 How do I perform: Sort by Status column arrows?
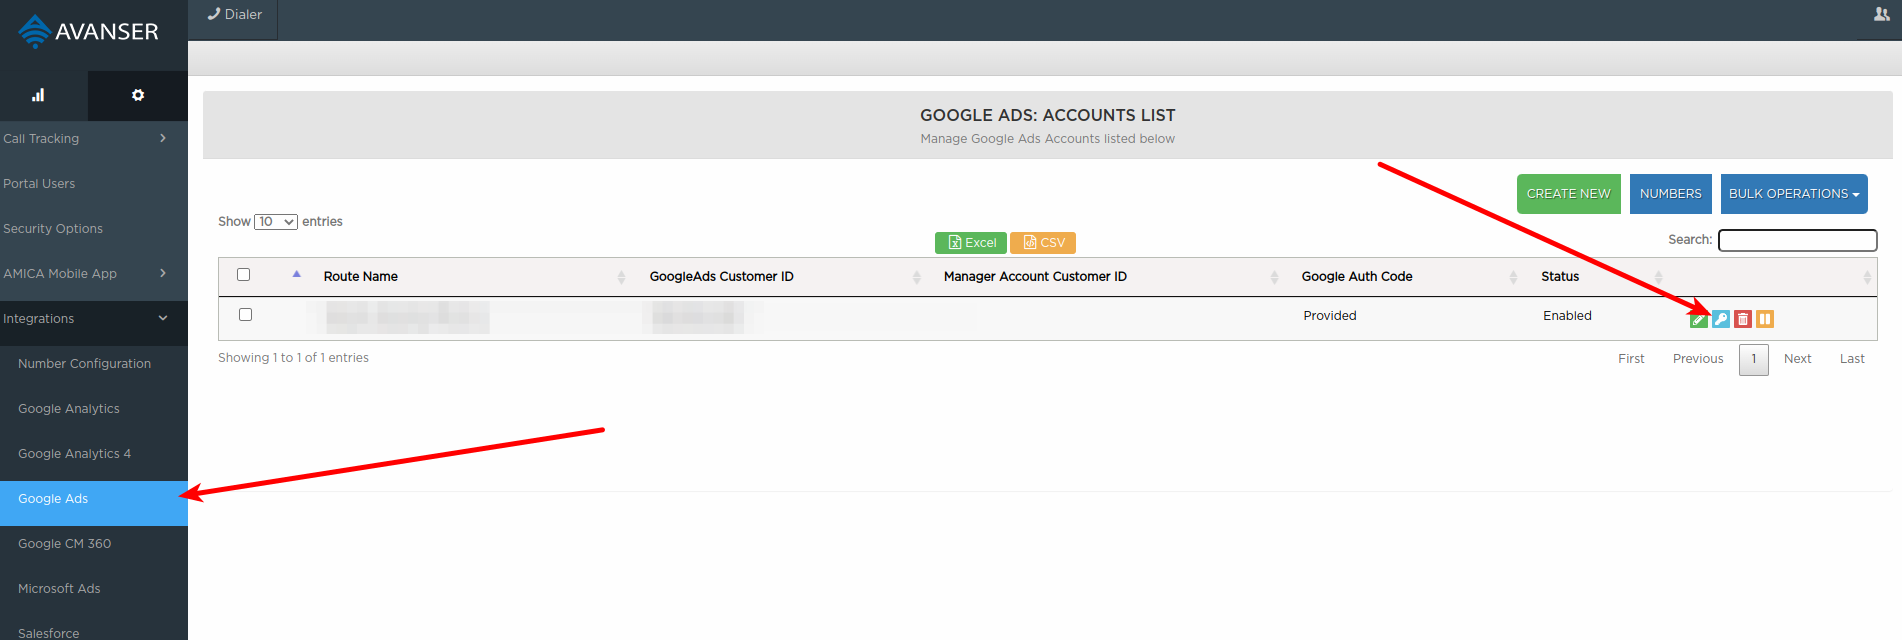pos(1658,277)
